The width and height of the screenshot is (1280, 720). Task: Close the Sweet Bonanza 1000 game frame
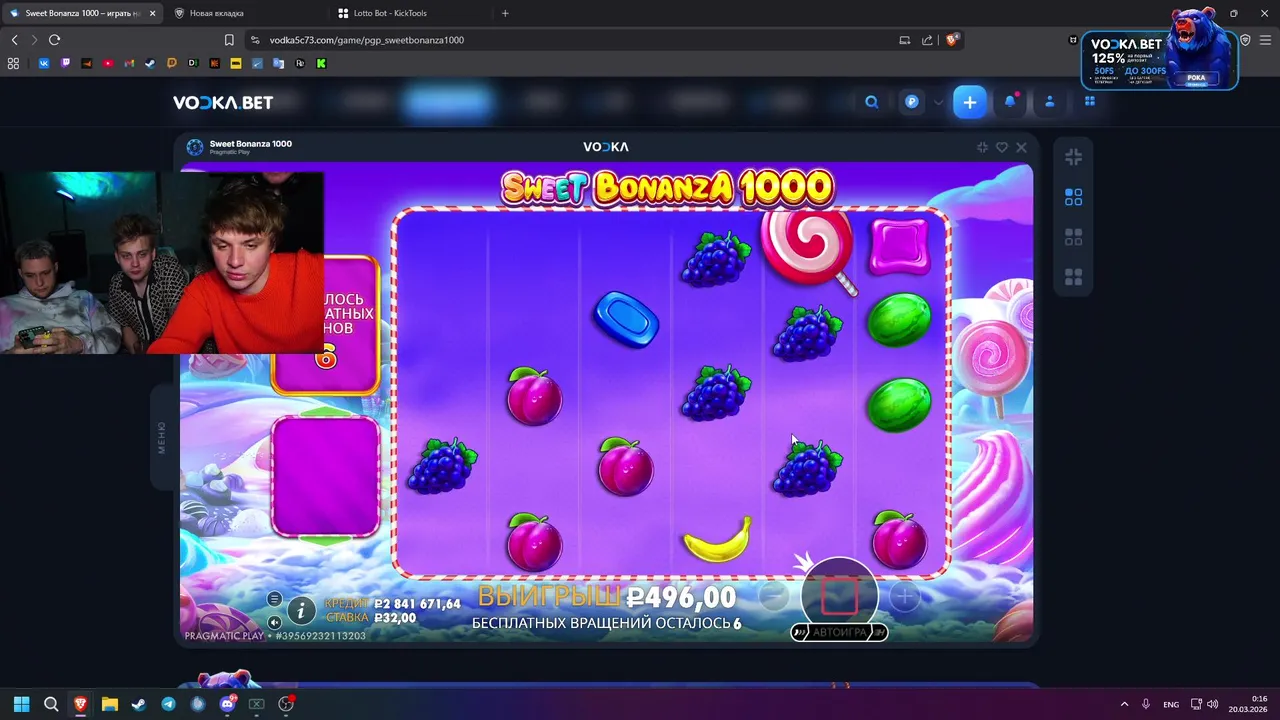point(1021,147)
